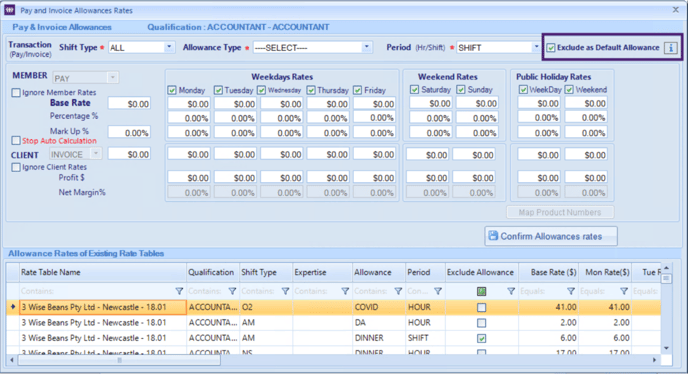Click the info icon beside Exclude as Default Allowance
The height and width of the screenshot is (374, 688).
coord(670,48)
